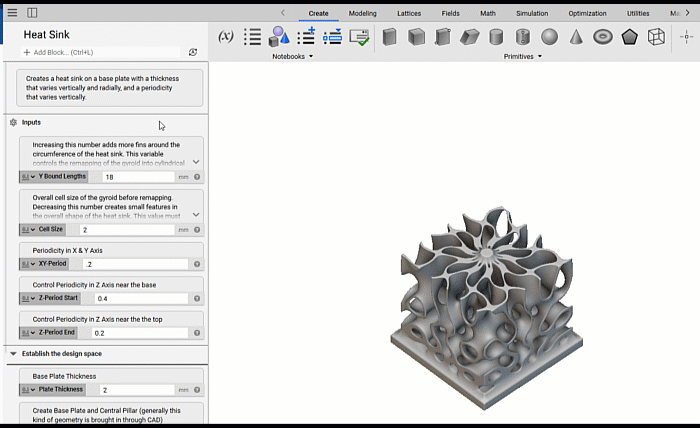The height and width of the screenshot is (428, 700).
Task: Collapse the Establish the design space section
Action: pos(13,353)
